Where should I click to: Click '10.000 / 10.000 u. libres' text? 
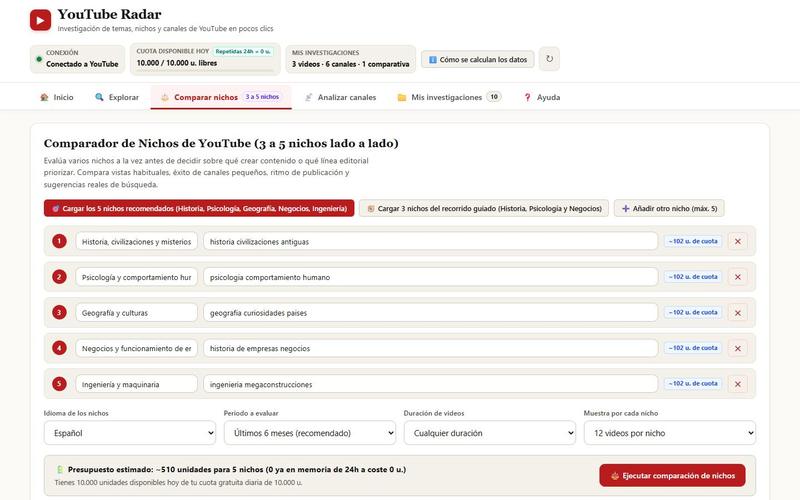coord(177,63)
